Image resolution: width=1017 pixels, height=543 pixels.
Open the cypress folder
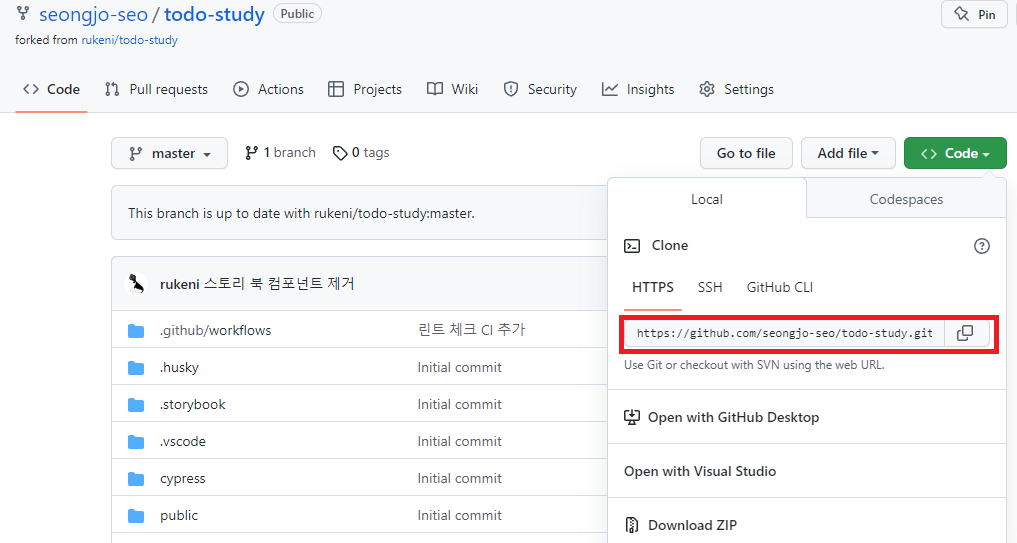point(182,479)
